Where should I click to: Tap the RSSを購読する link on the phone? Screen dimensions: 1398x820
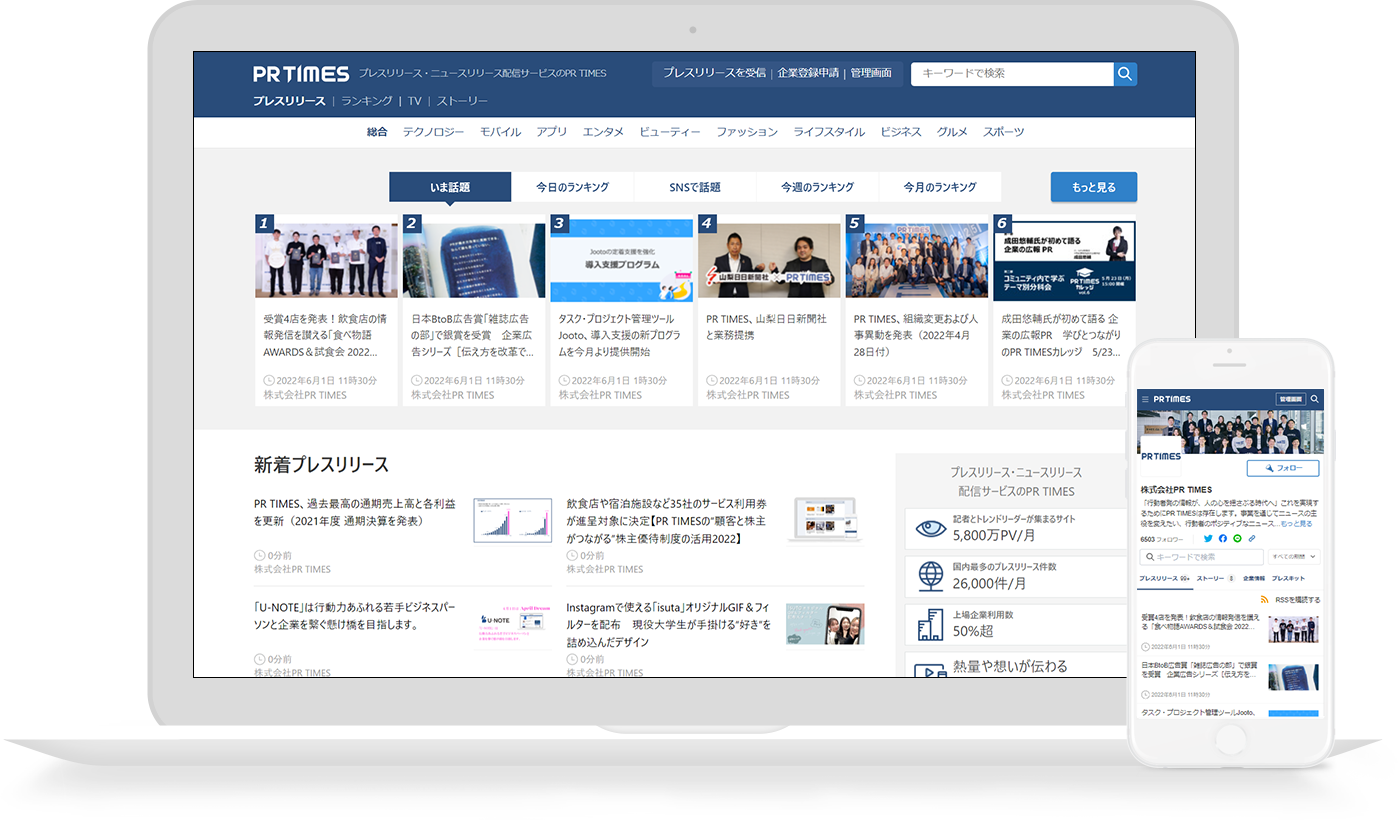click(1297, 600)
